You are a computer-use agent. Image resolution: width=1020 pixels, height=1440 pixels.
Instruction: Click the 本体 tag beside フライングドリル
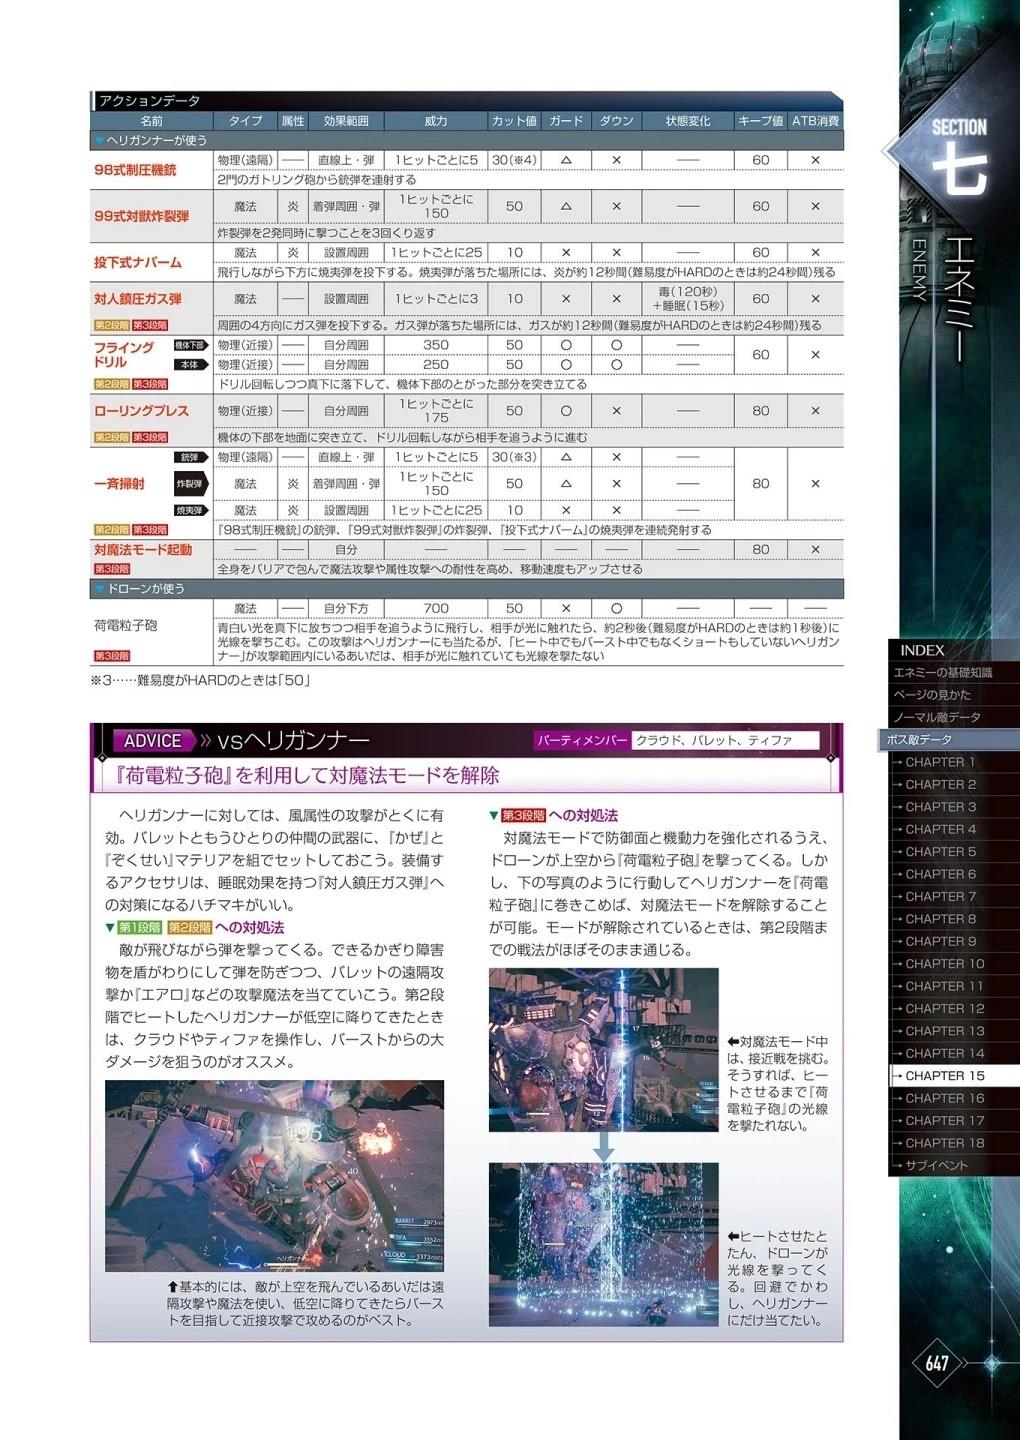pos(190,365)
